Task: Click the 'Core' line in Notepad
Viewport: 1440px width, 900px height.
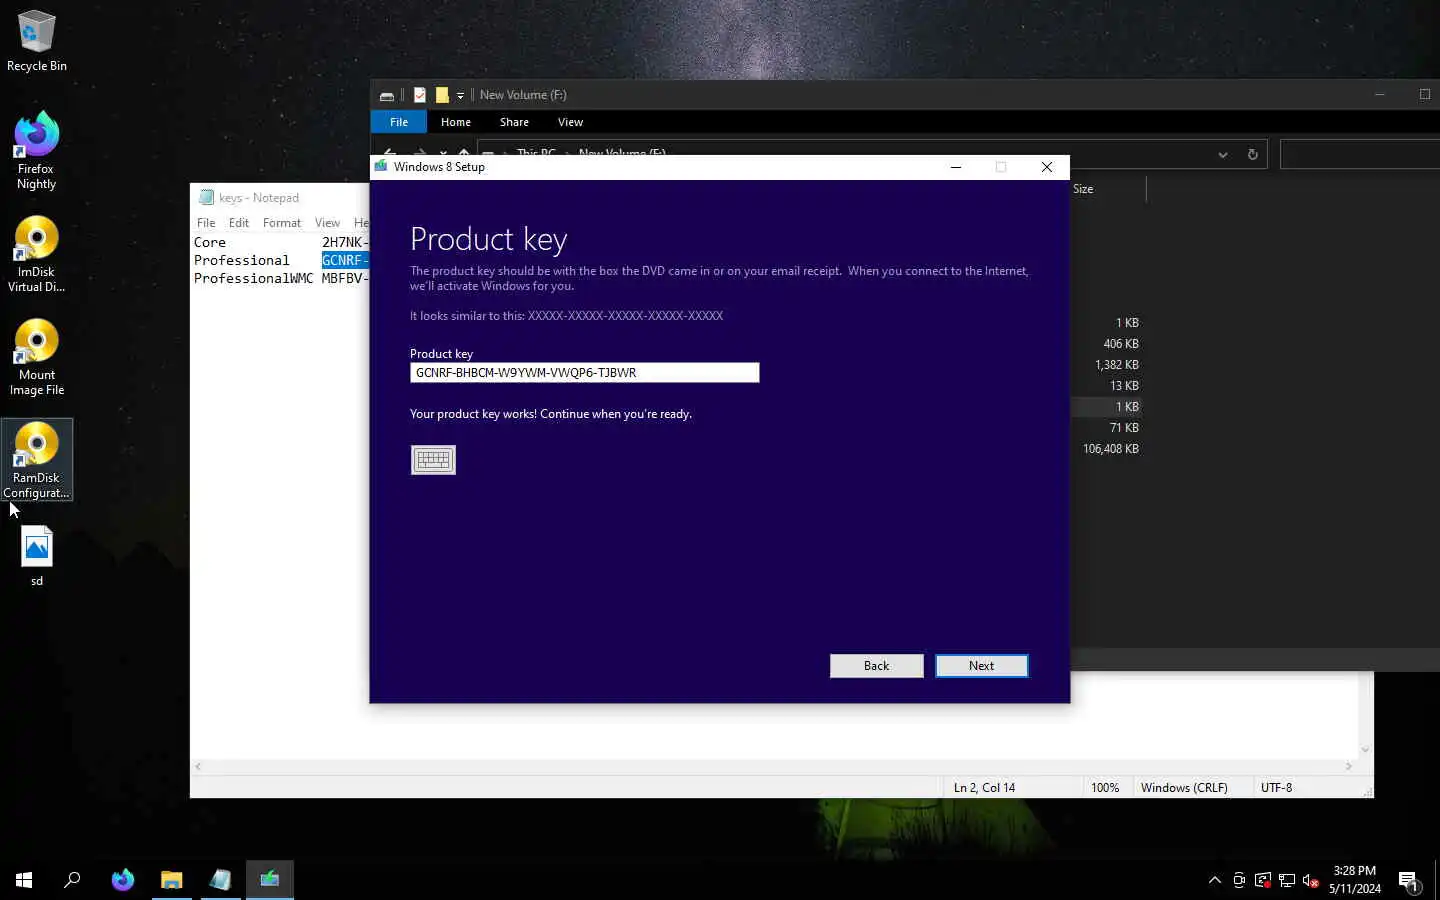Action: 210,243
